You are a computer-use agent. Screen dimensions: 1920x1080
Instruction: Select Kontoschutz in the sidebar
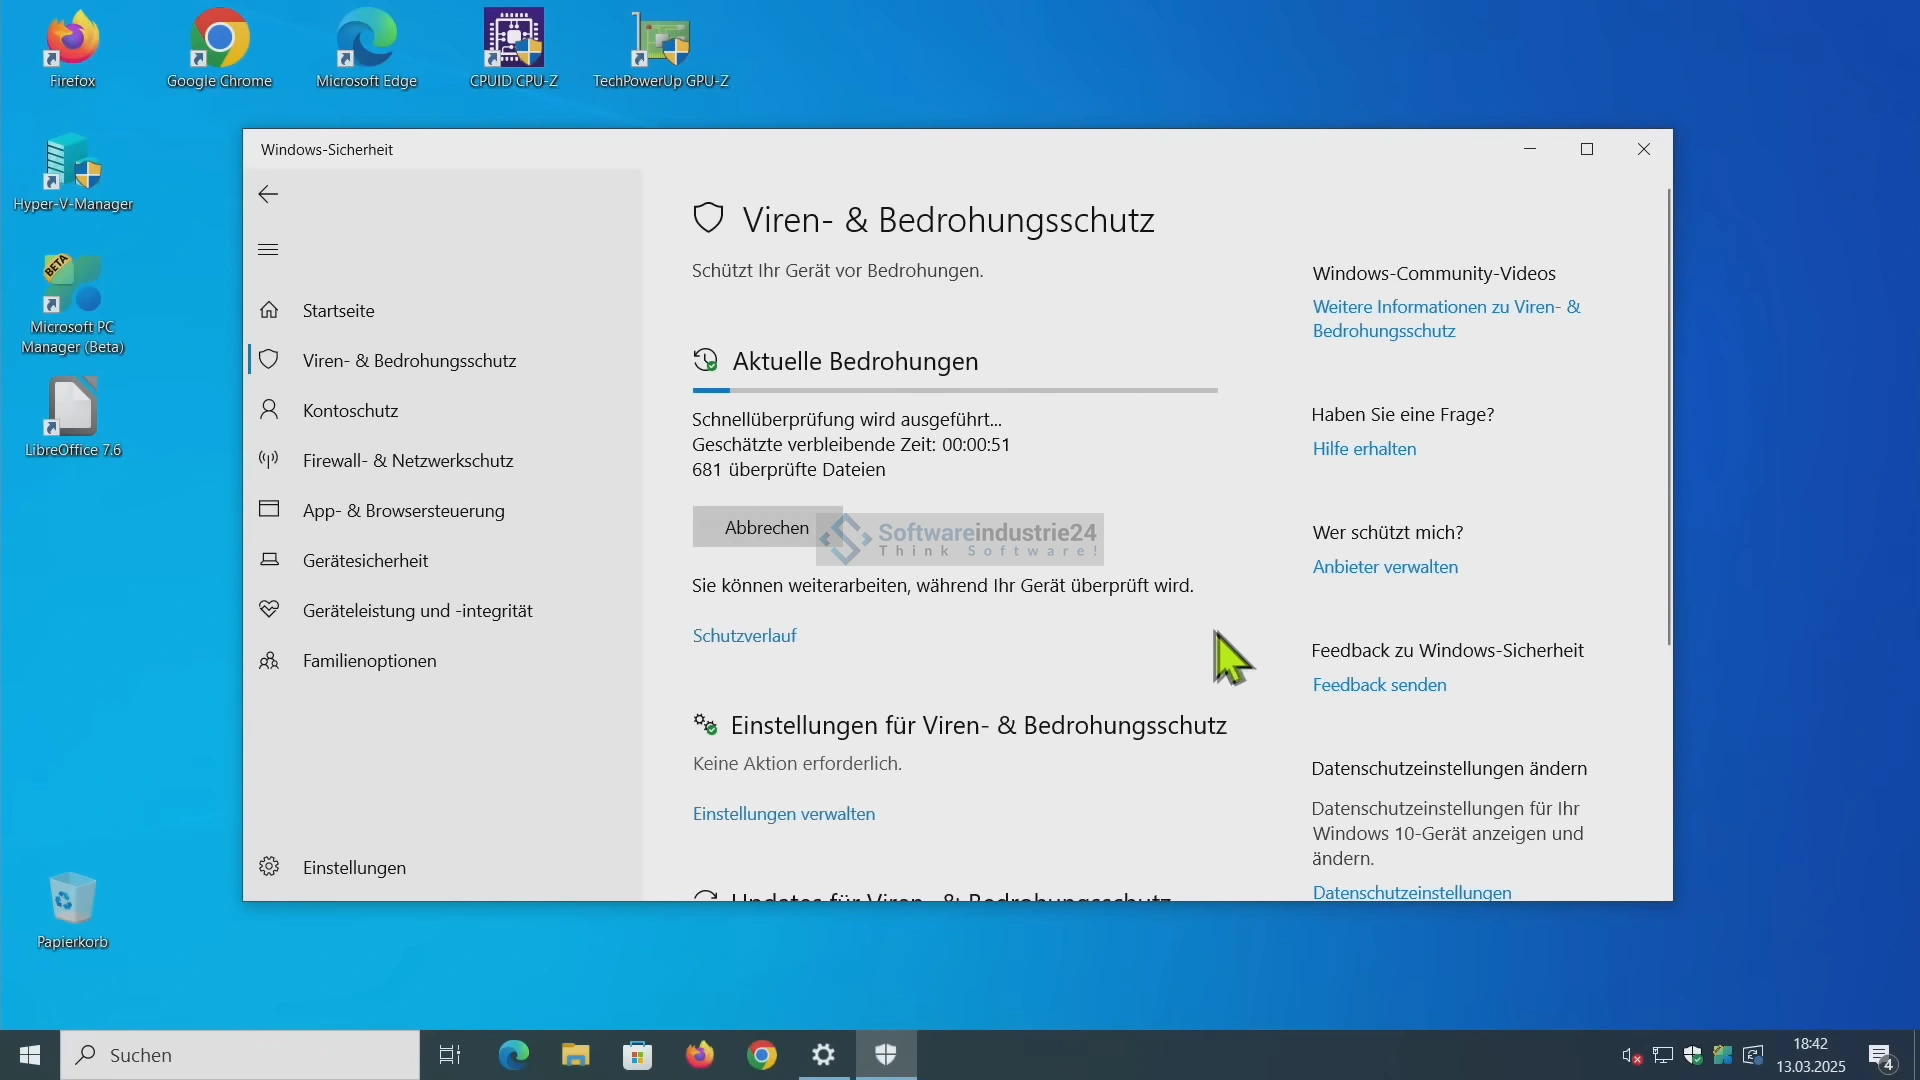350,411
